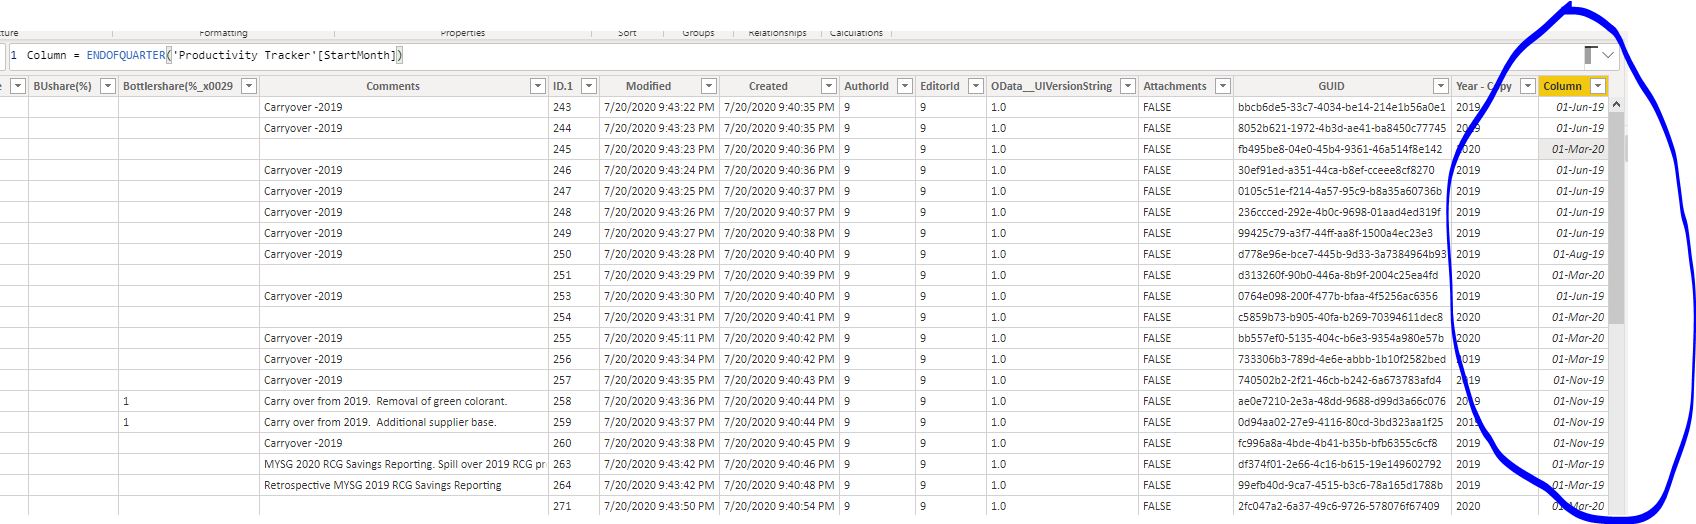
Task: Open the GUID column filter dropdown
Action: (1440, 86)
